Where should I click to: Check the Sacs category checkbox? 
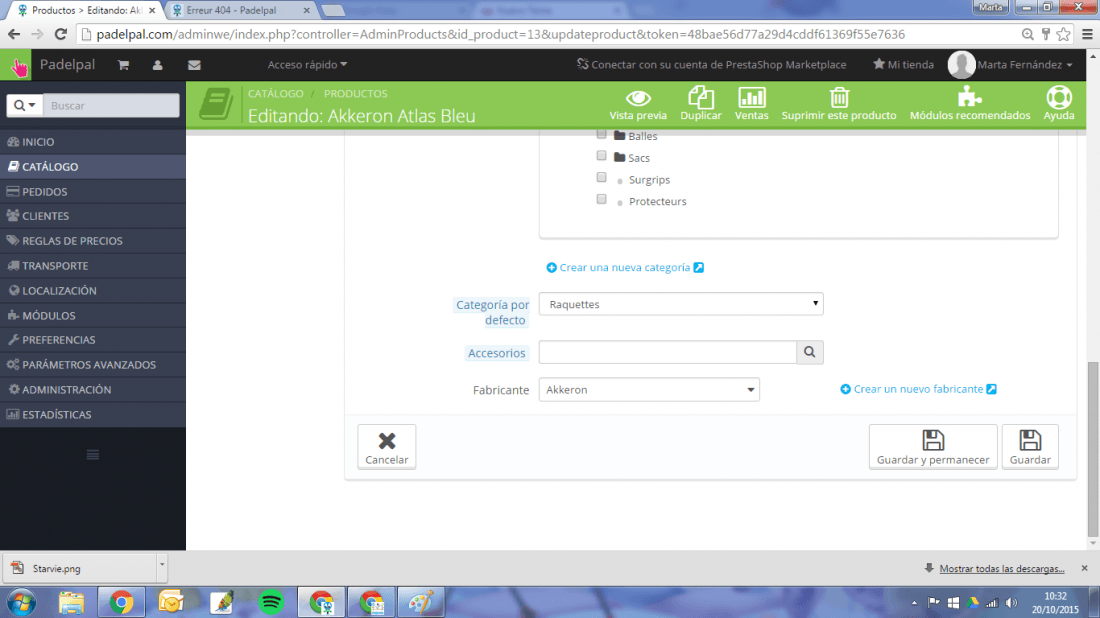pyautogui.click(x=601, y=156)
